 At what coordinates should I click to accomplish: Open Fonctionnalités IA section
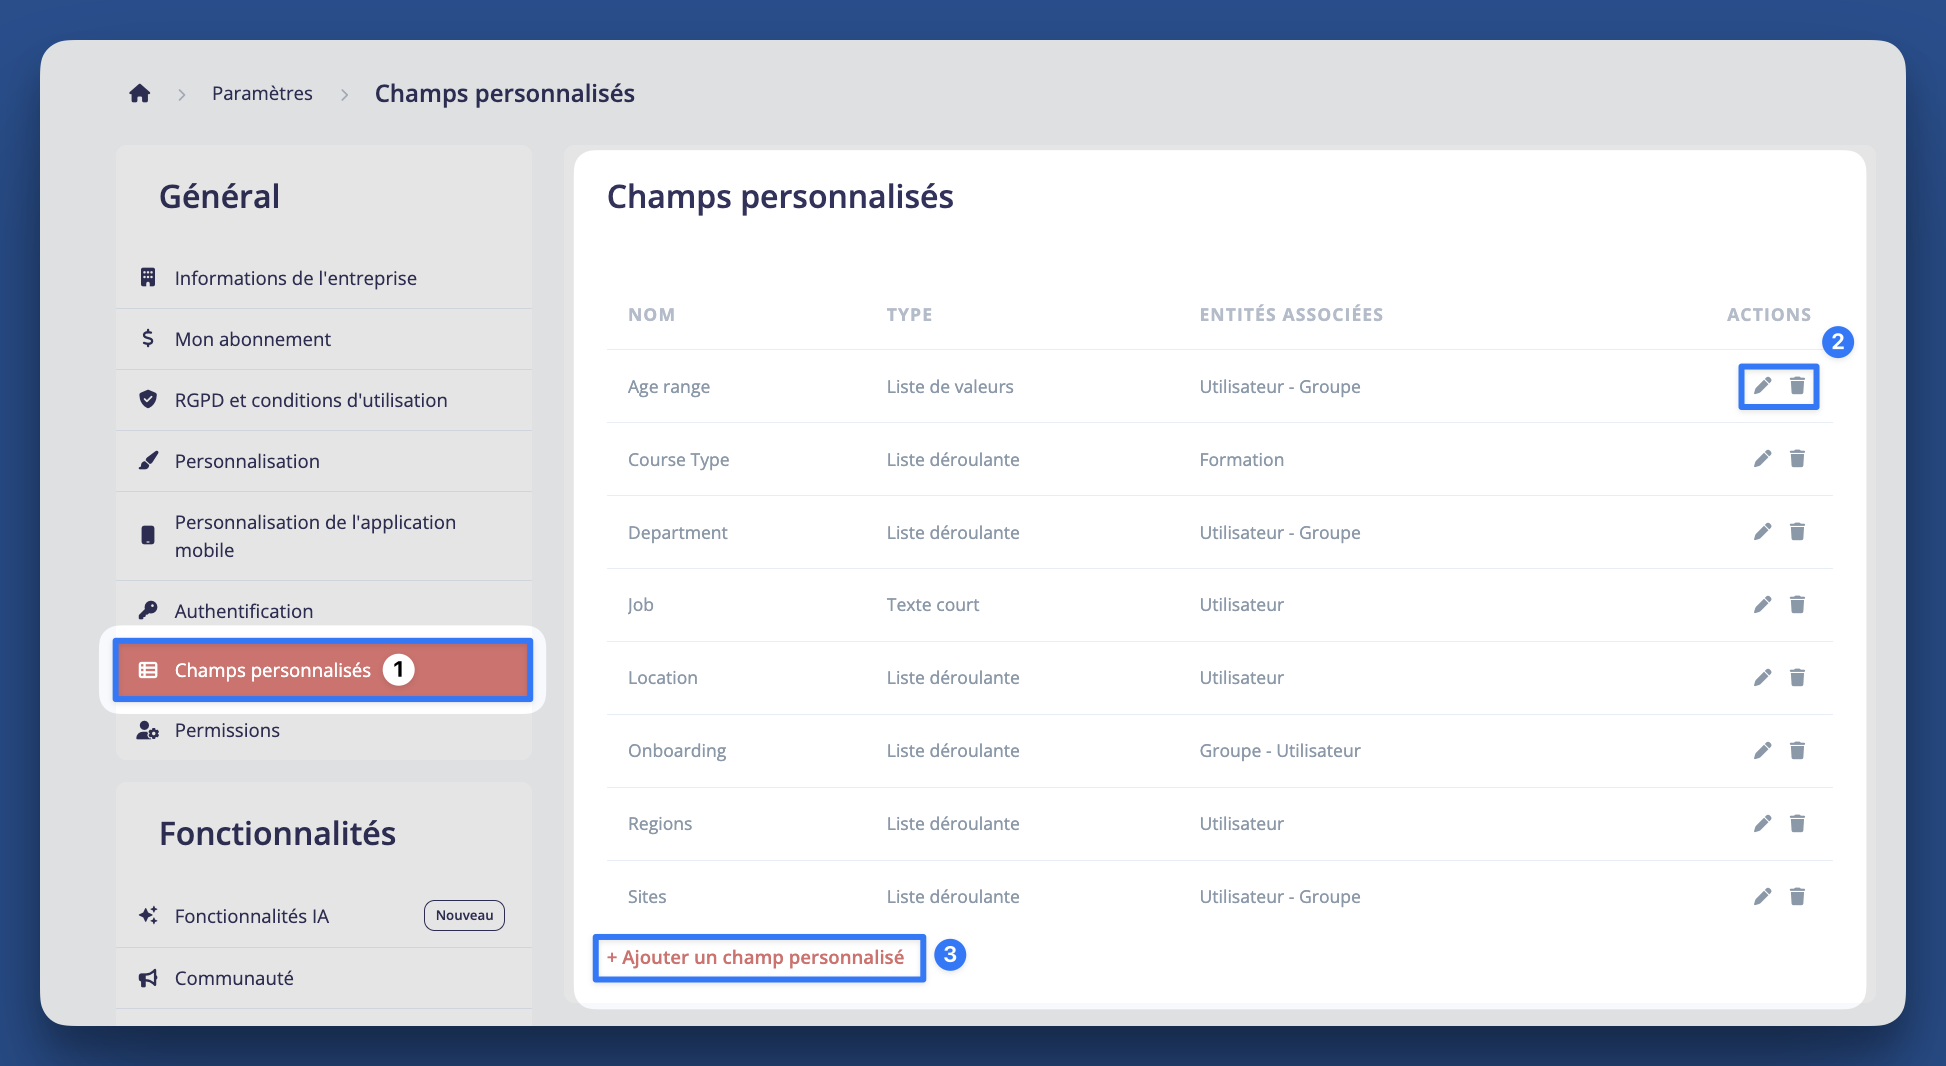324,916
